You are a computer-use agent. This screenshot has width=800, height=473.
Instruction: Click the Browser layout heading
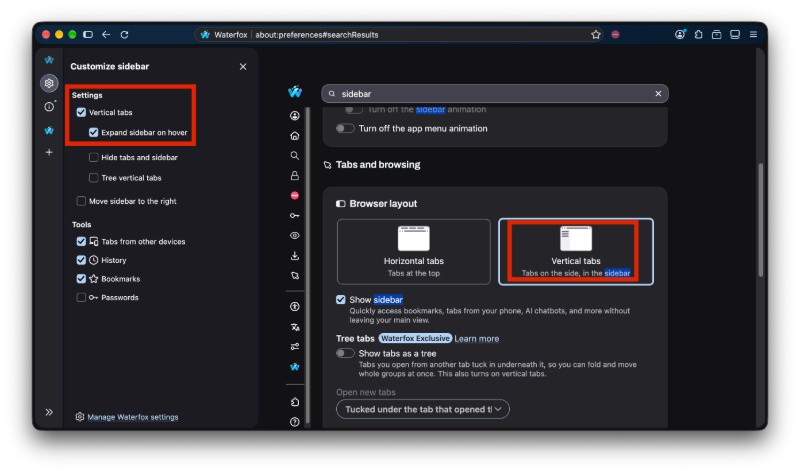point(383,204)
